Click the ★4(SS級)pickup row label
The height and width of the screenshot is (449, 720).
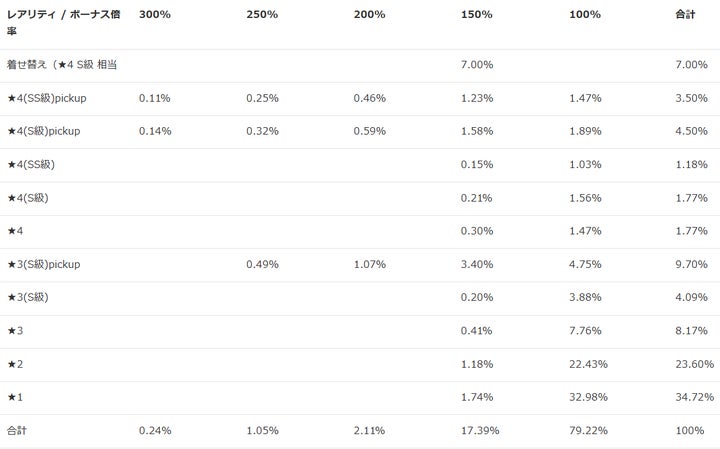click(49, 98)
